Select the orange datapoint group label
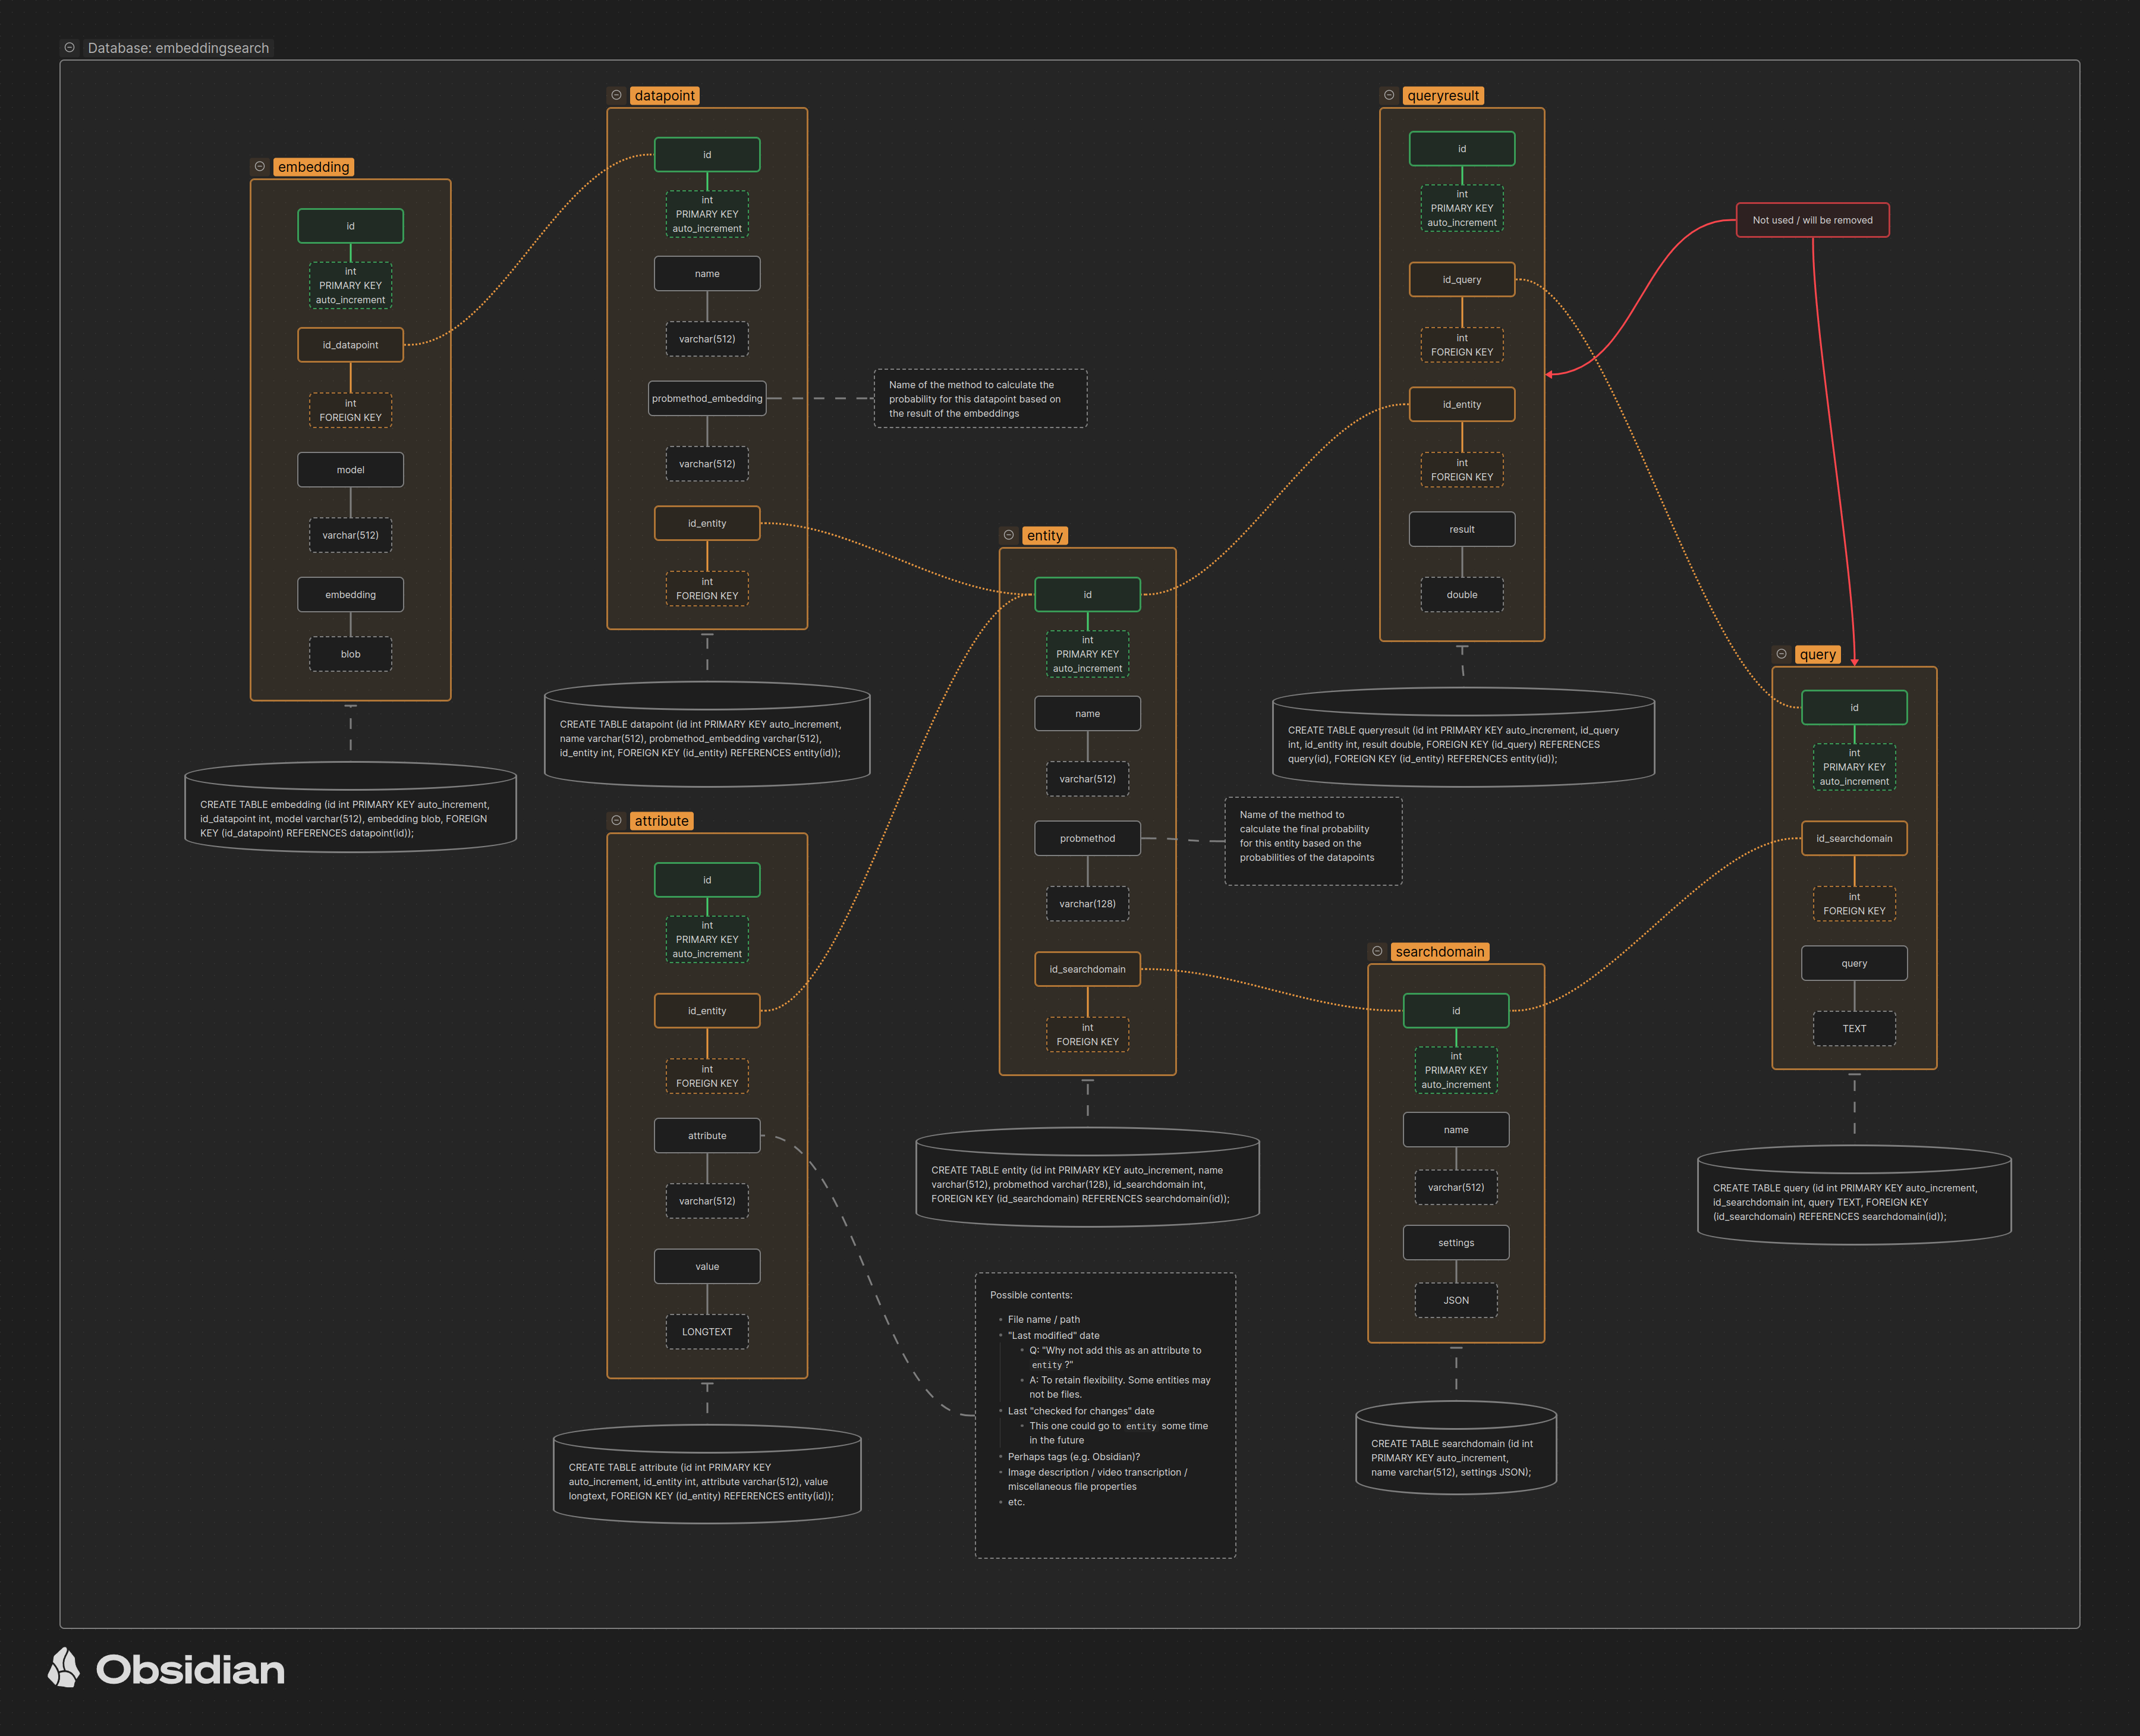 point(664,96)
